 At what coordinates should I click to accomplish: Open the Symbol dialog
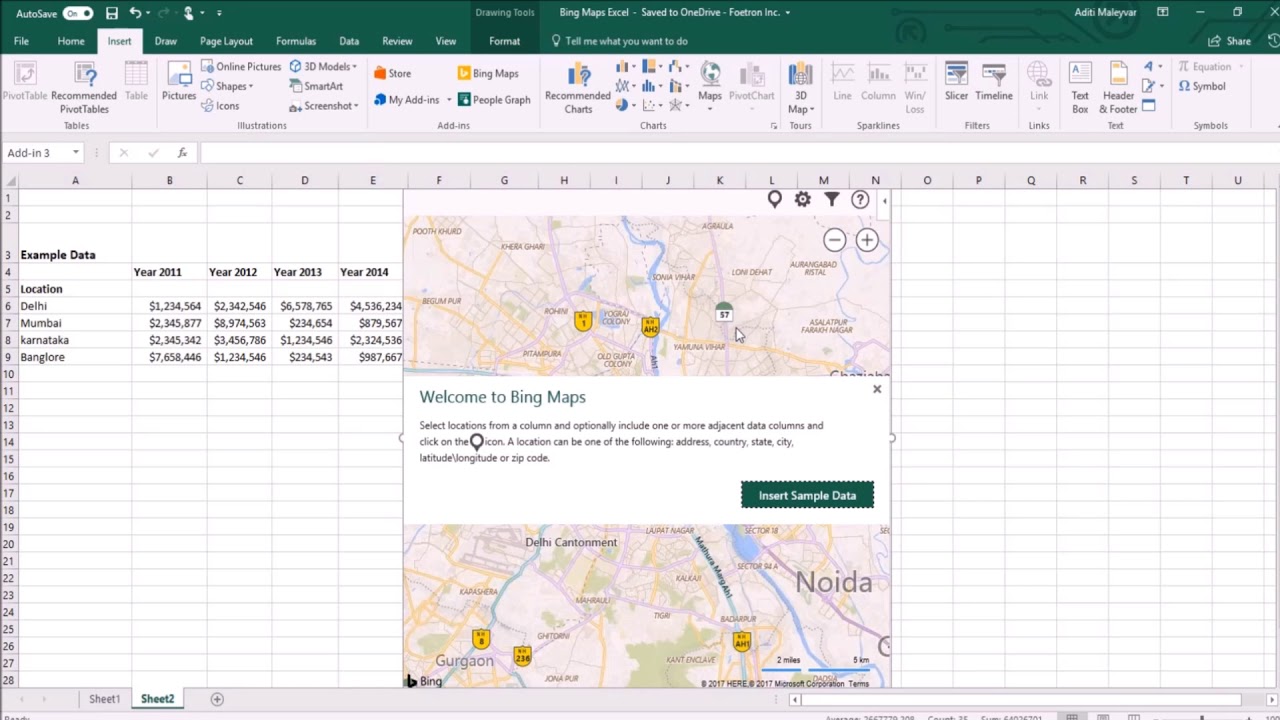click(1201, 86)
